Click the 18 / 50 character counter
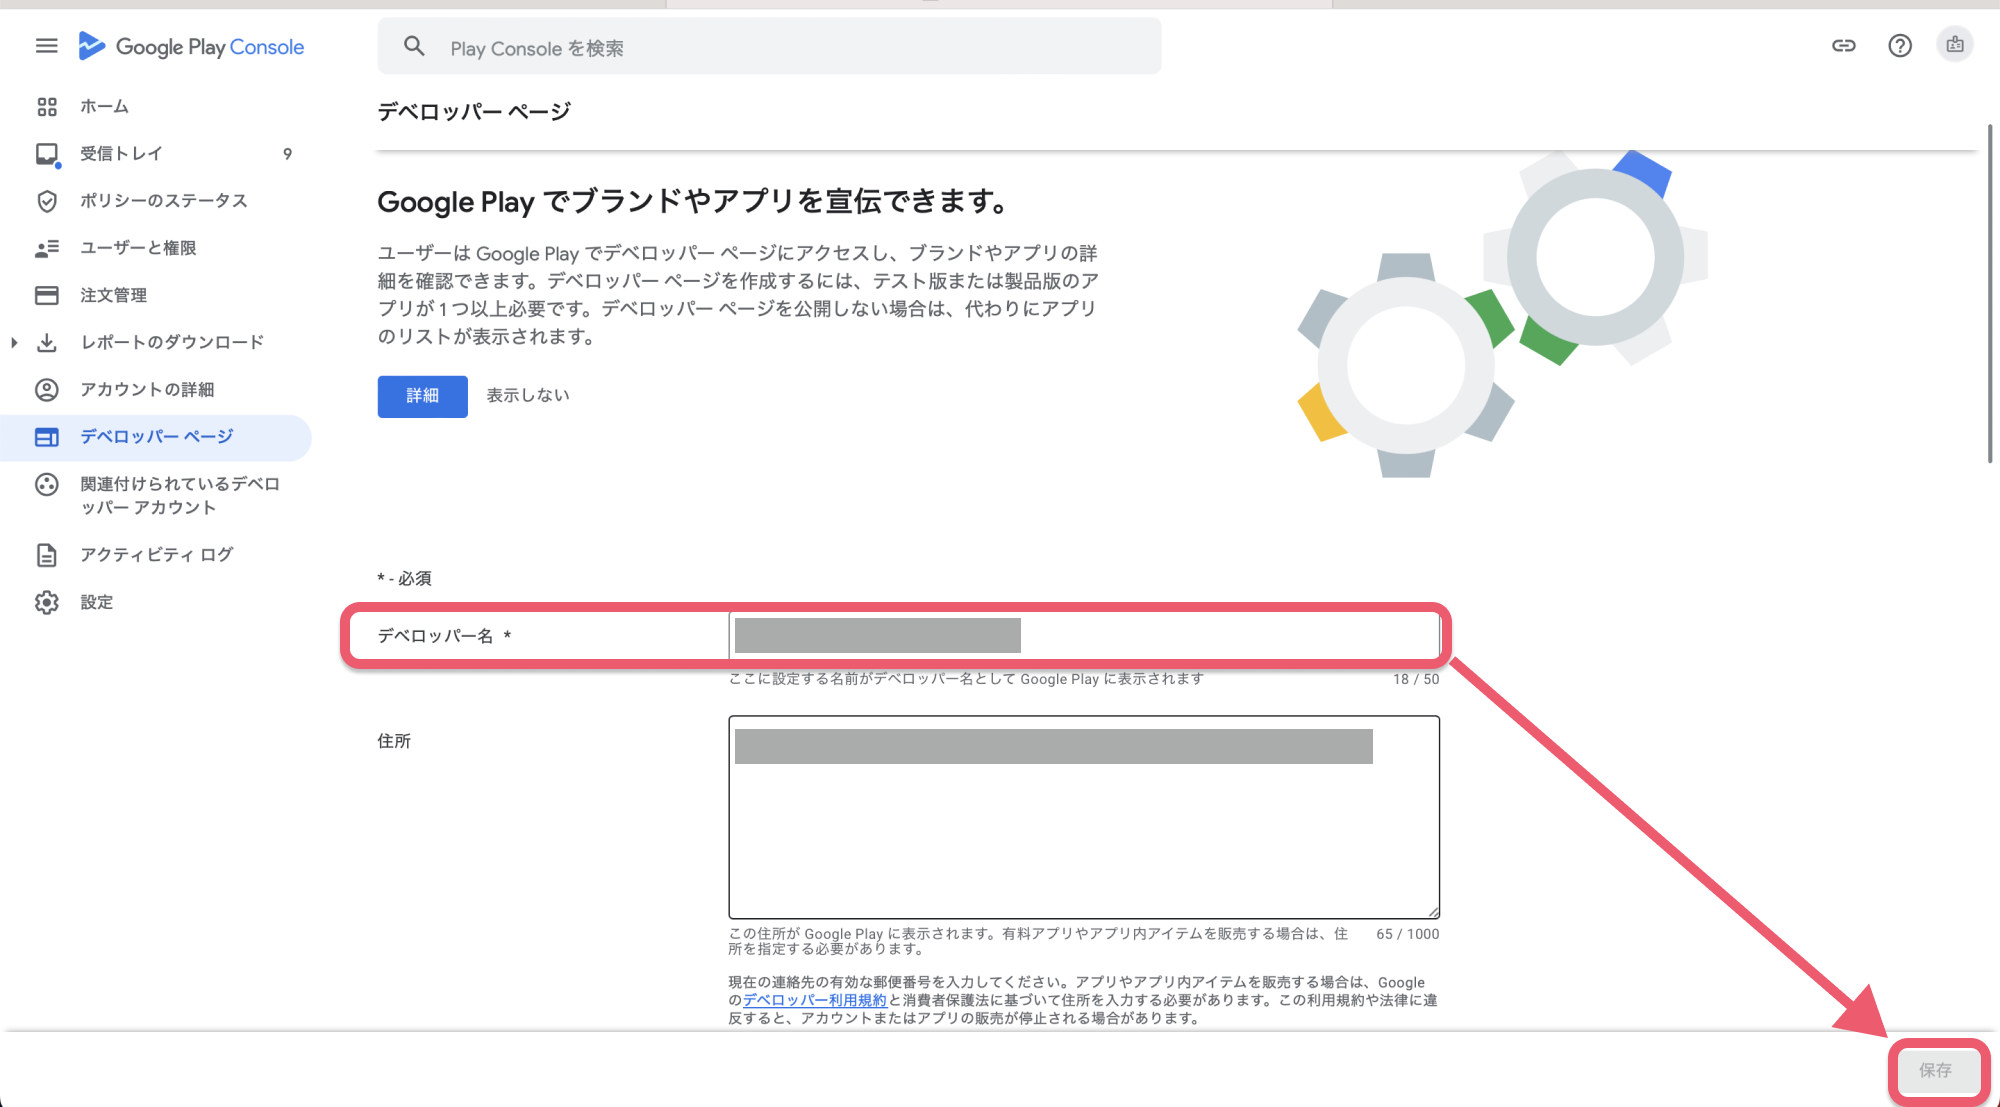 point(1416,679)
